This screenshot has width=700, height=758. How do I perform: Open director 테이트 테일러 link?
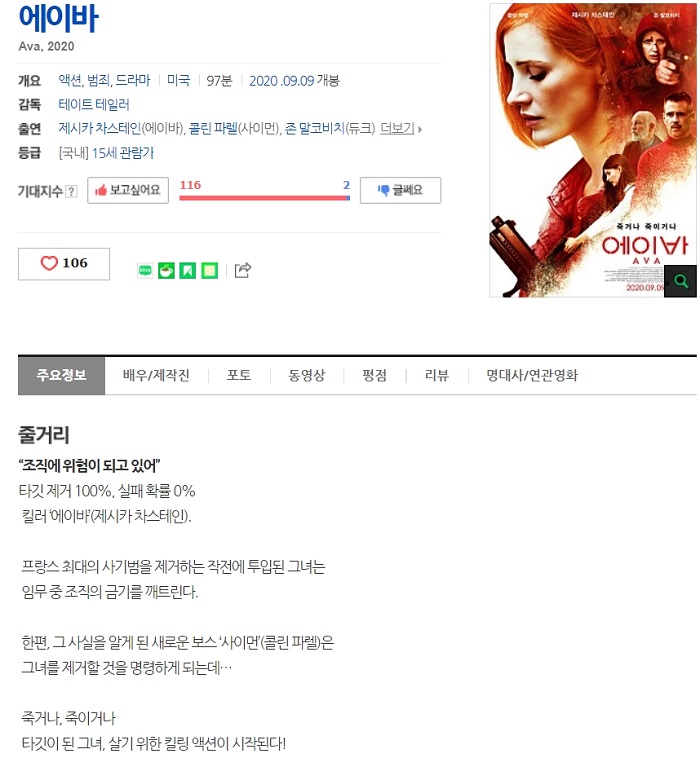pyautogui.click(x=94, y=104)
